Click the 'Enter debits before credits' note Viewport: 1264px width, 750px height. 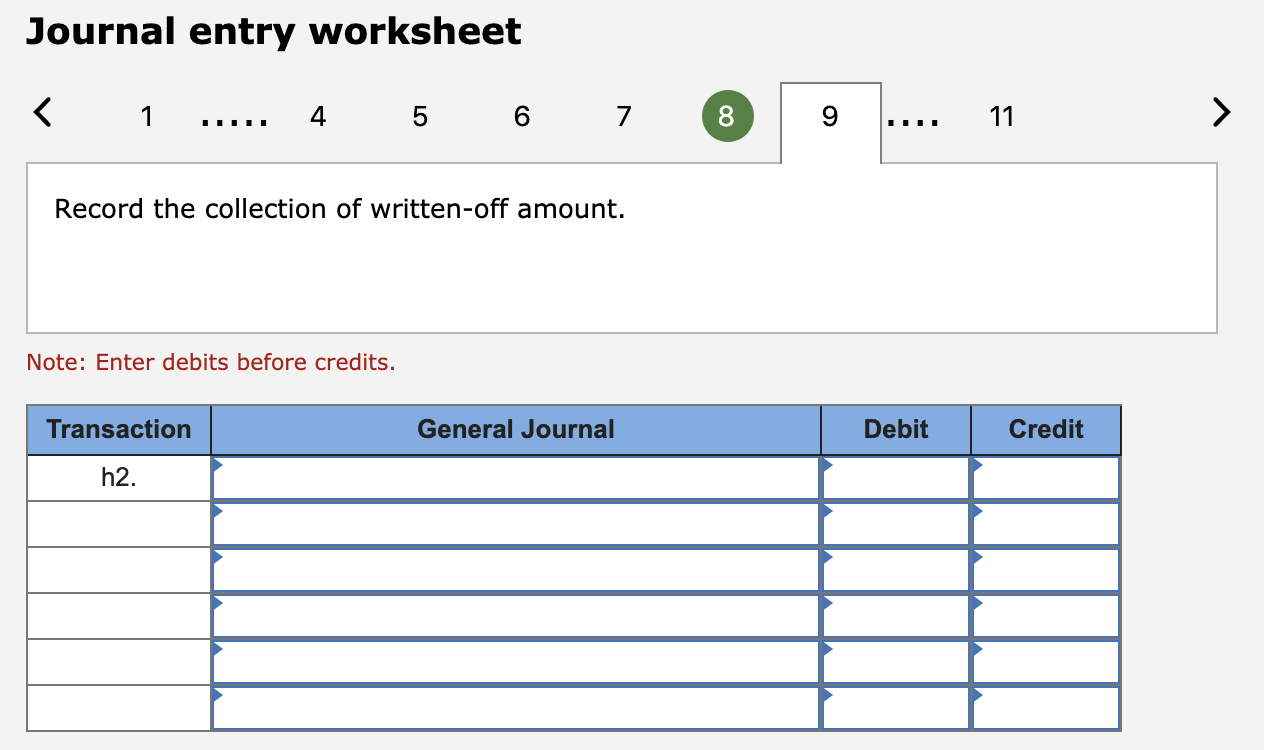click(x=211, y=362)
